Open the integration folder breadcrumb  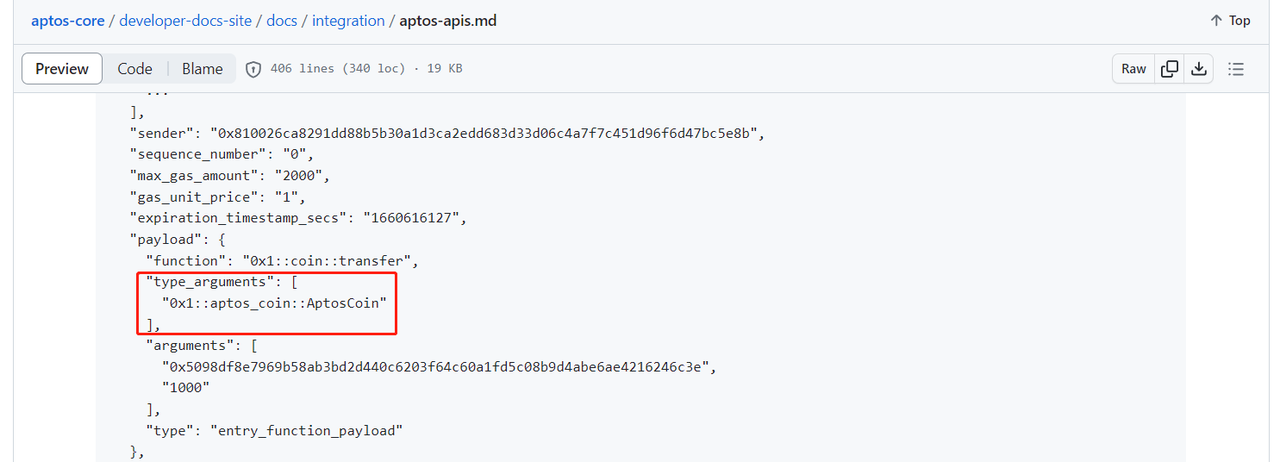click(x=348, y=20)
